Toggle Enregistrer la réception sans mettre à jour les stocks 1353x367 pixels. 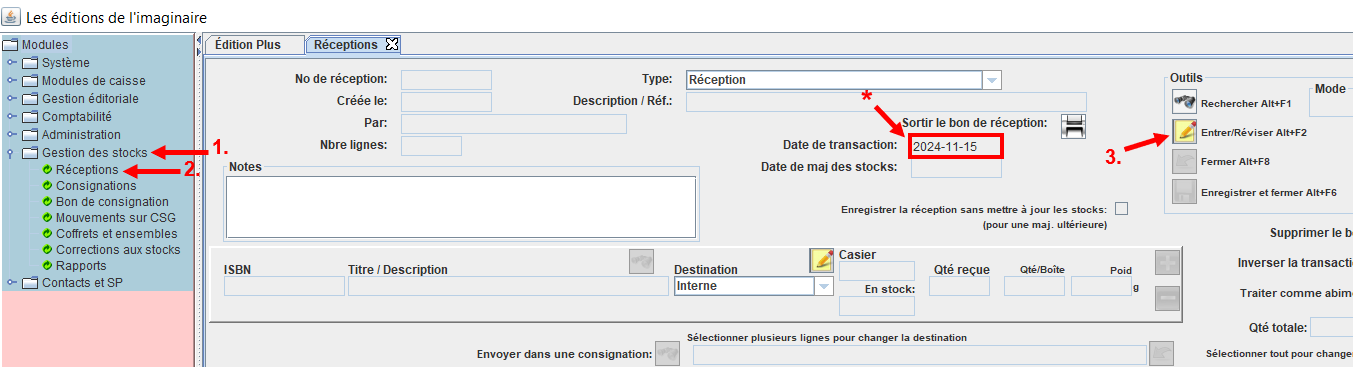click(x=1121, y=209)
